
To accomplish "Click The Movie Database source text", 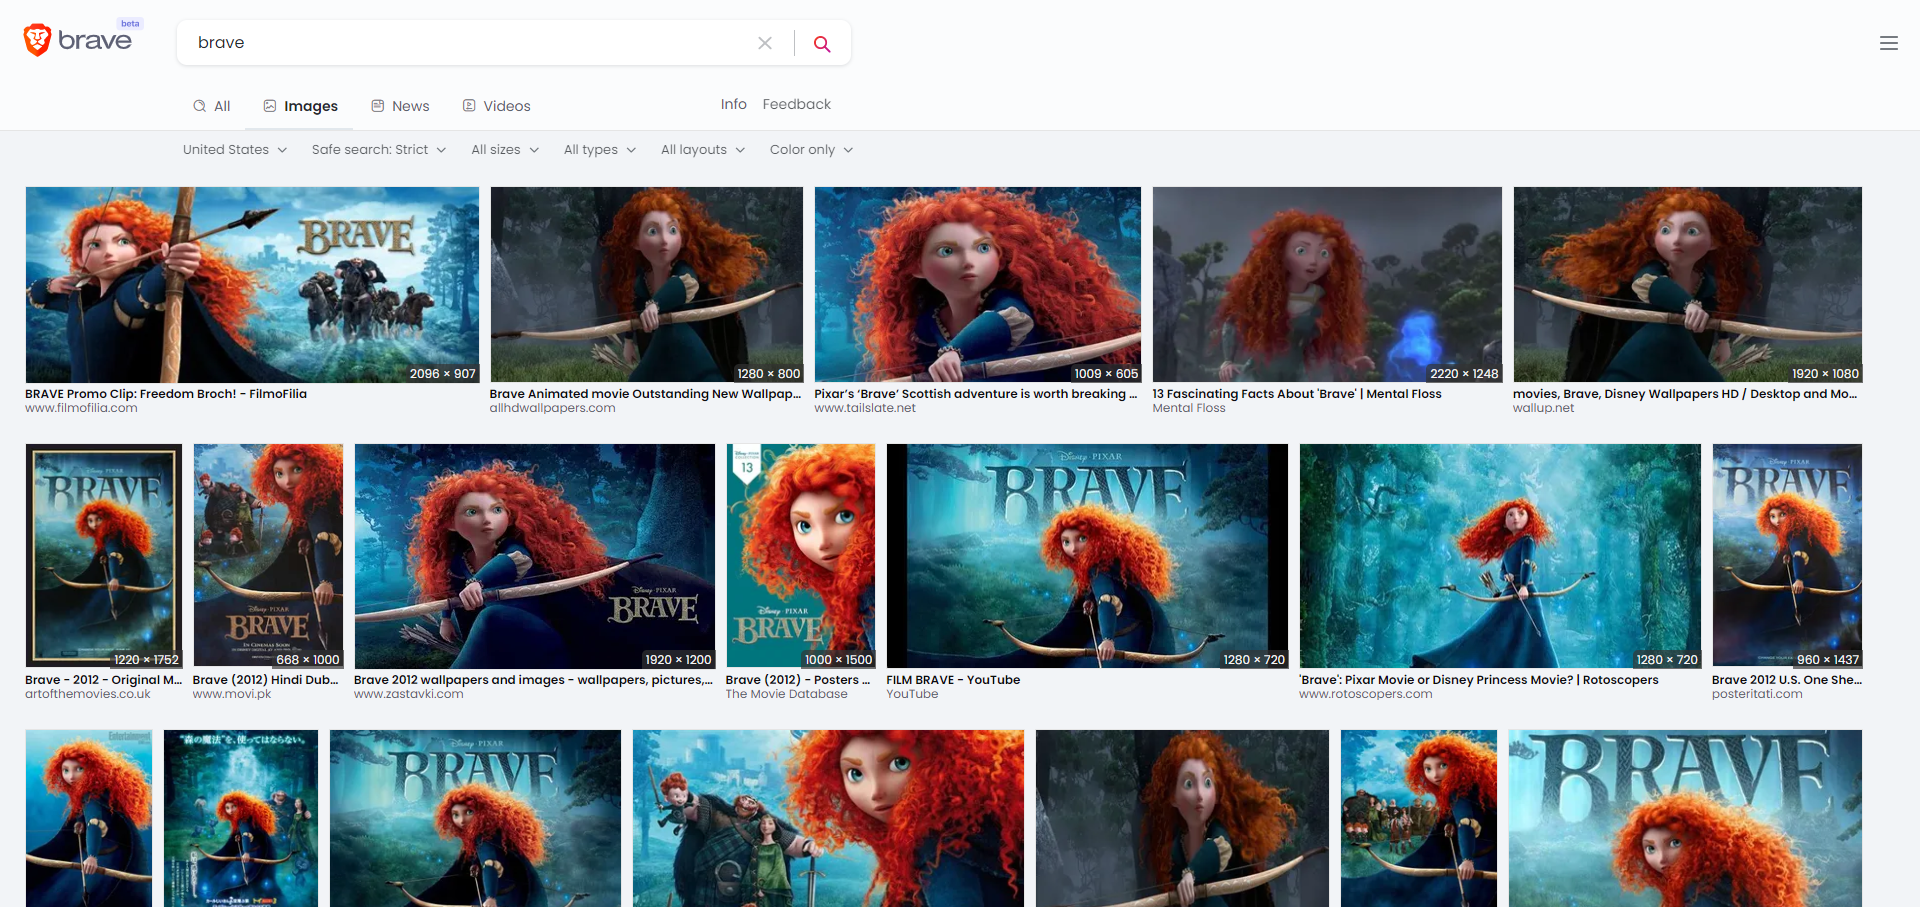I will click(x=786, y=694).
